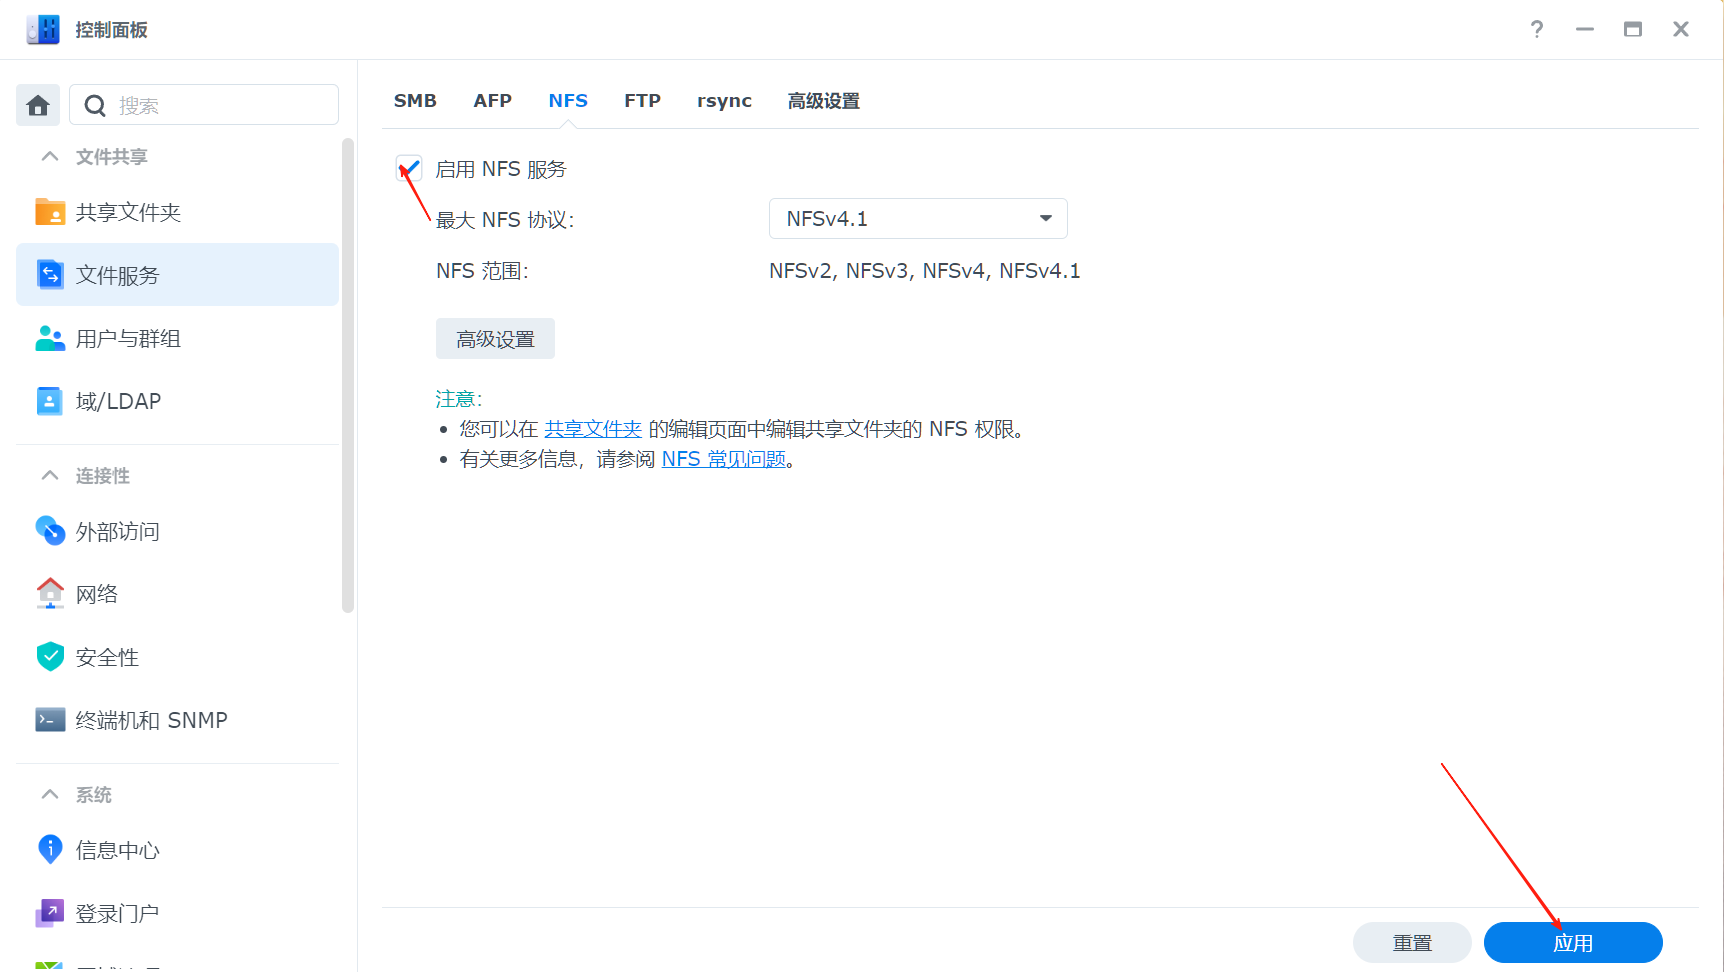Switch to the FTP tab
Image resolution: width=1724 pixels, height=972 pixels.
642,101
